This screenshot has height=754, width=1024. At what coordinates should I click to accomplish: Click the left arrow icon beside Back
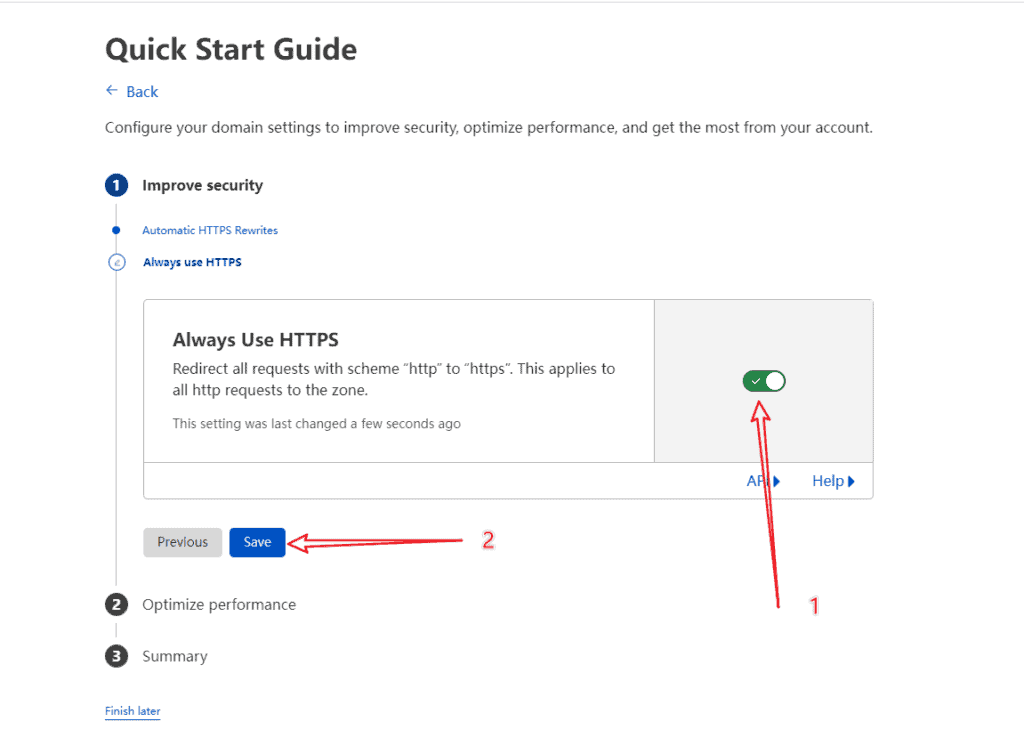coord(112,90)
